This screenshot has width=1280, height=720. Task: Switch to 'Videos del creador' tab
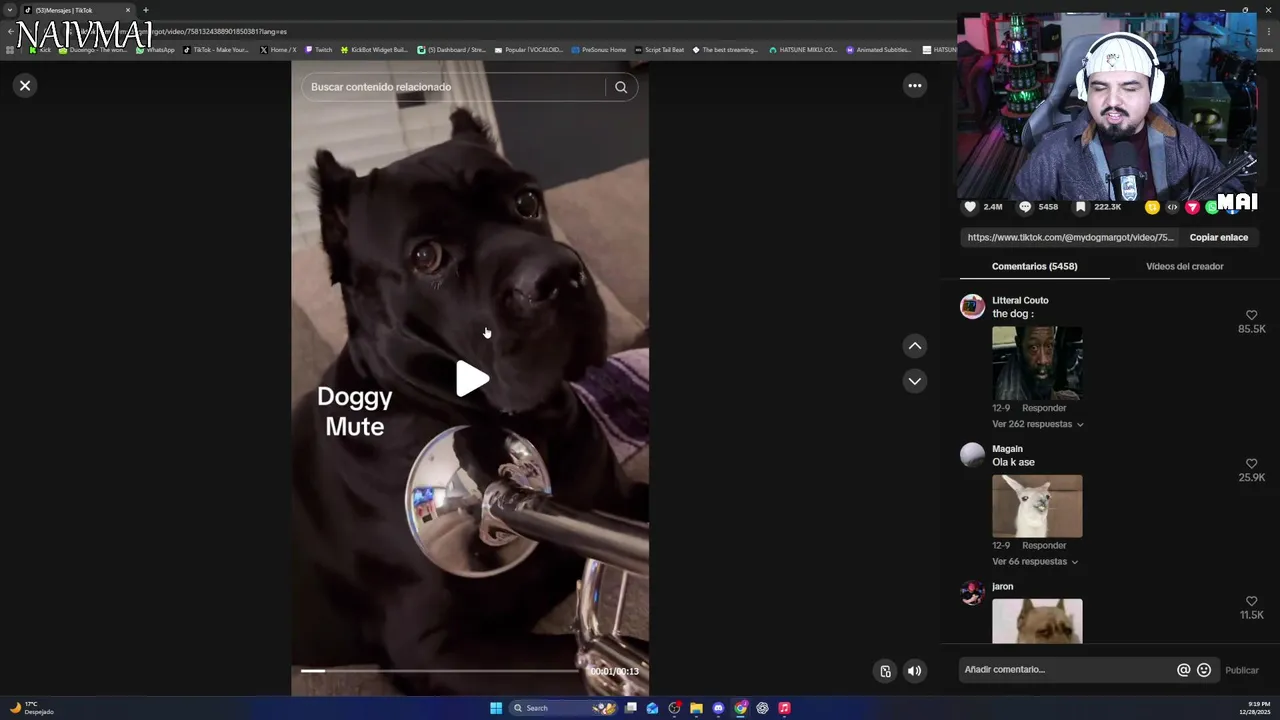click(x=1184, y=267)
